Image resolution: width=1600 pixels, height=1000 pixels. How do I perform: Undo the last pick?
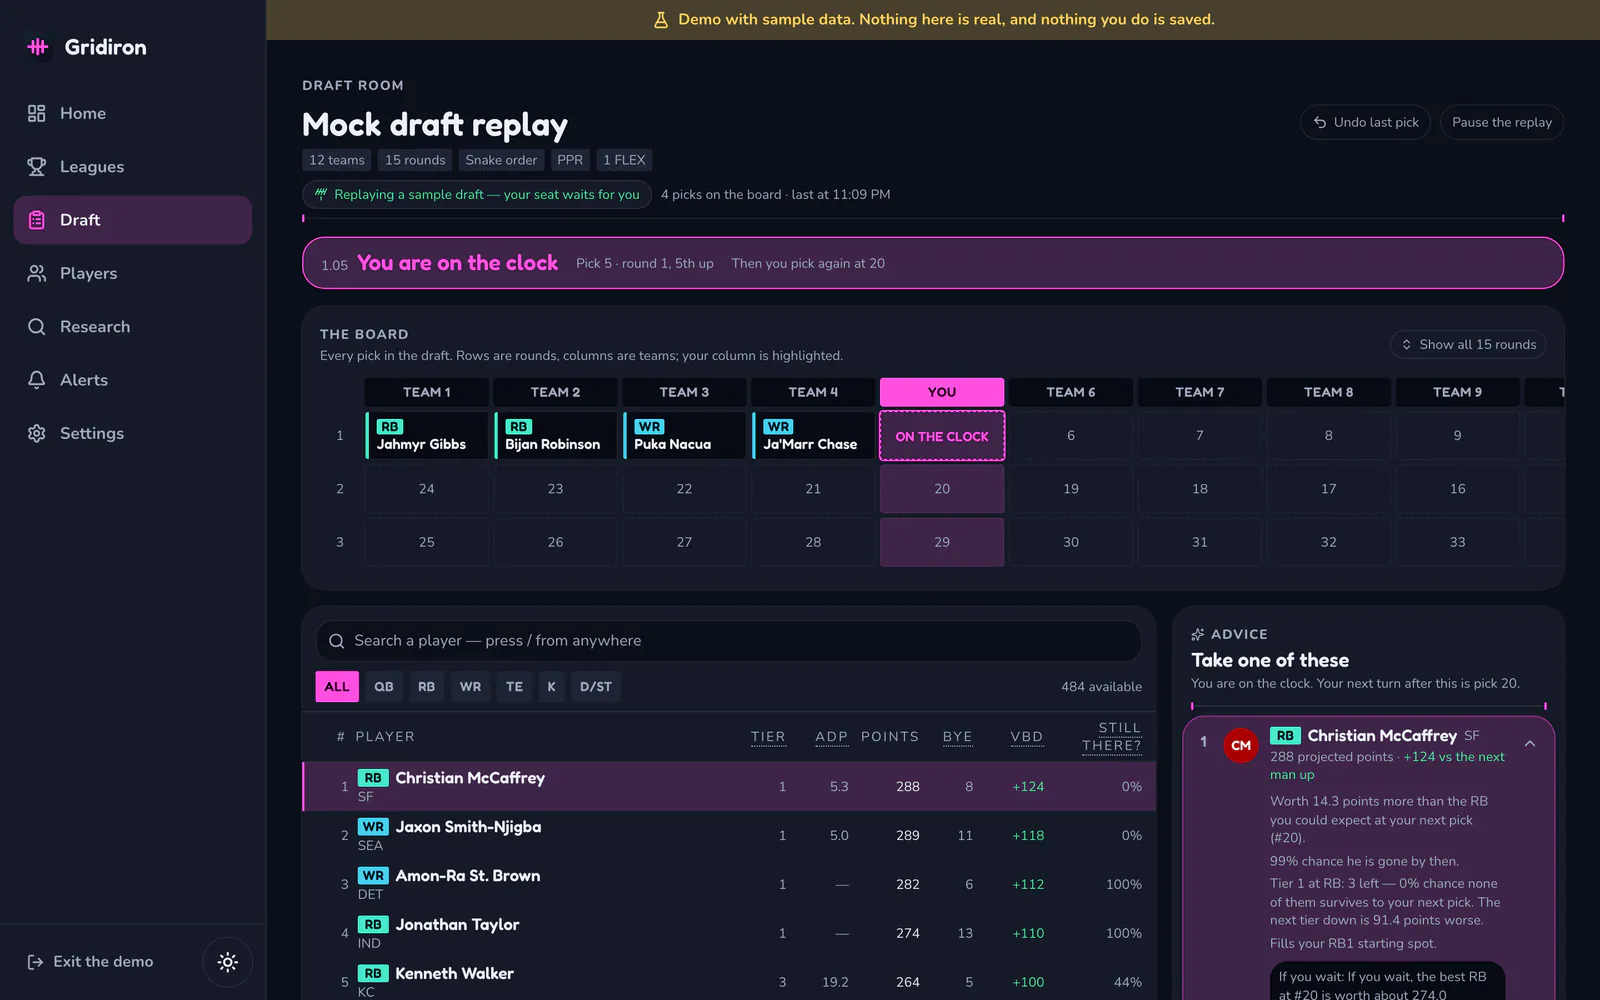click(x=1366, y=122)
